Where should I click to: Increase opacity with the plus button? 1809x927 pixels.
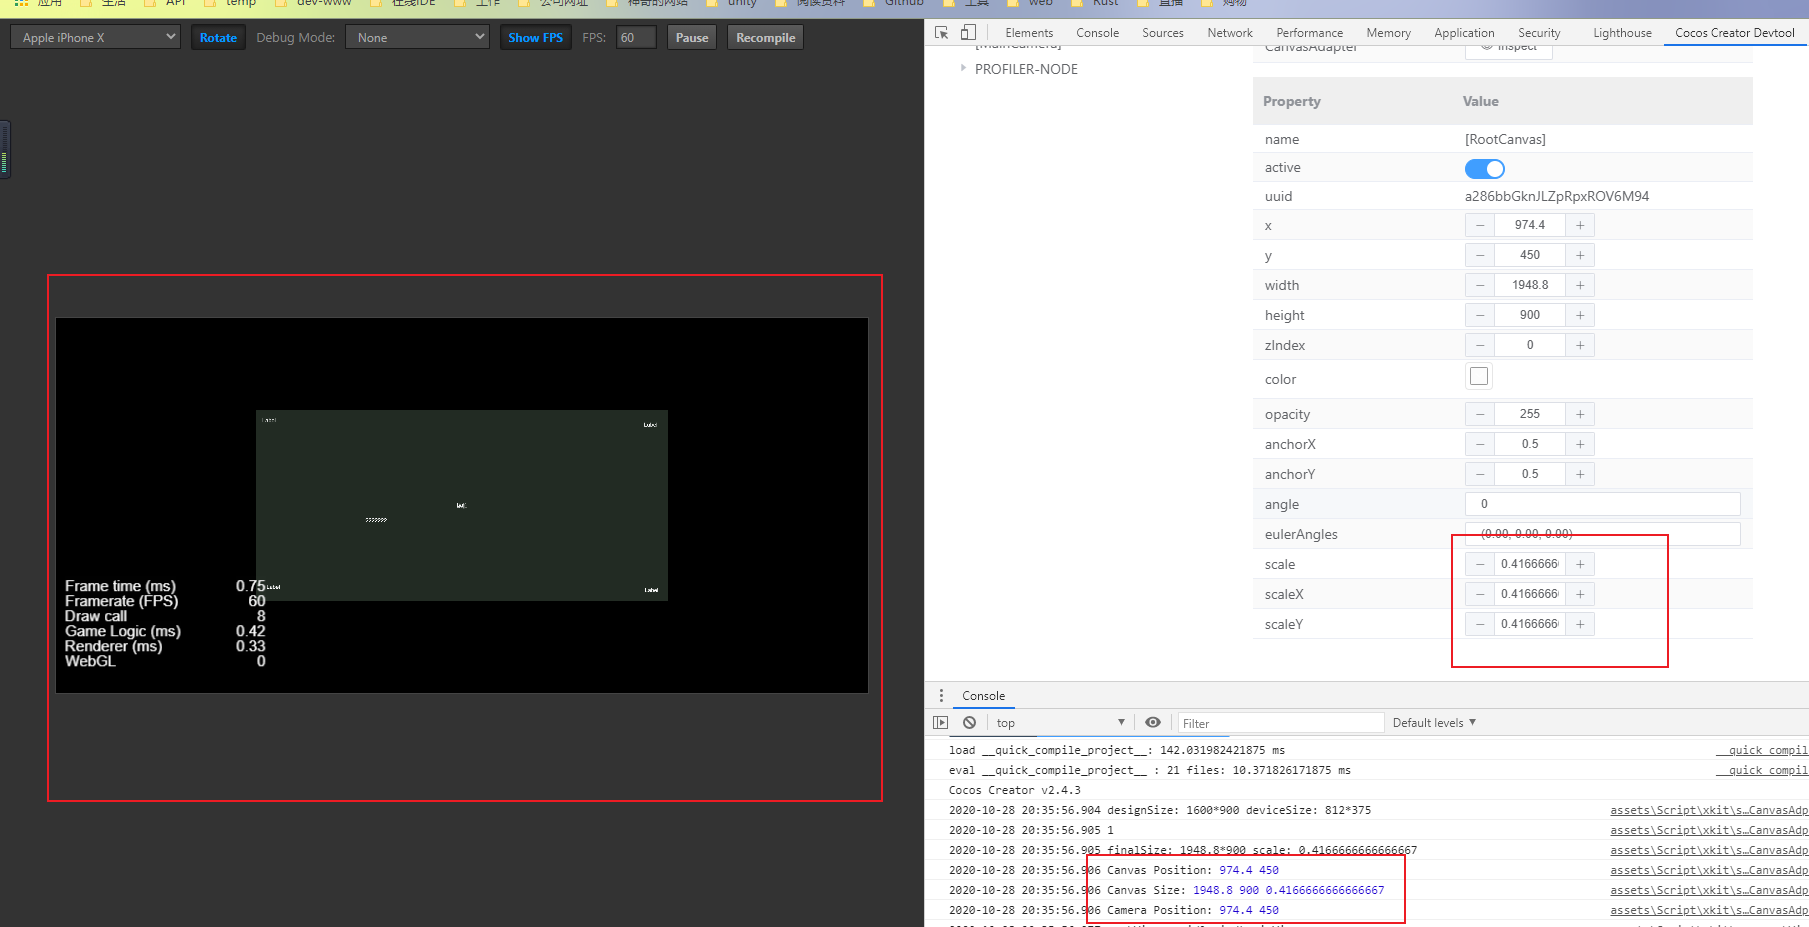click(x=1580, y=414)
